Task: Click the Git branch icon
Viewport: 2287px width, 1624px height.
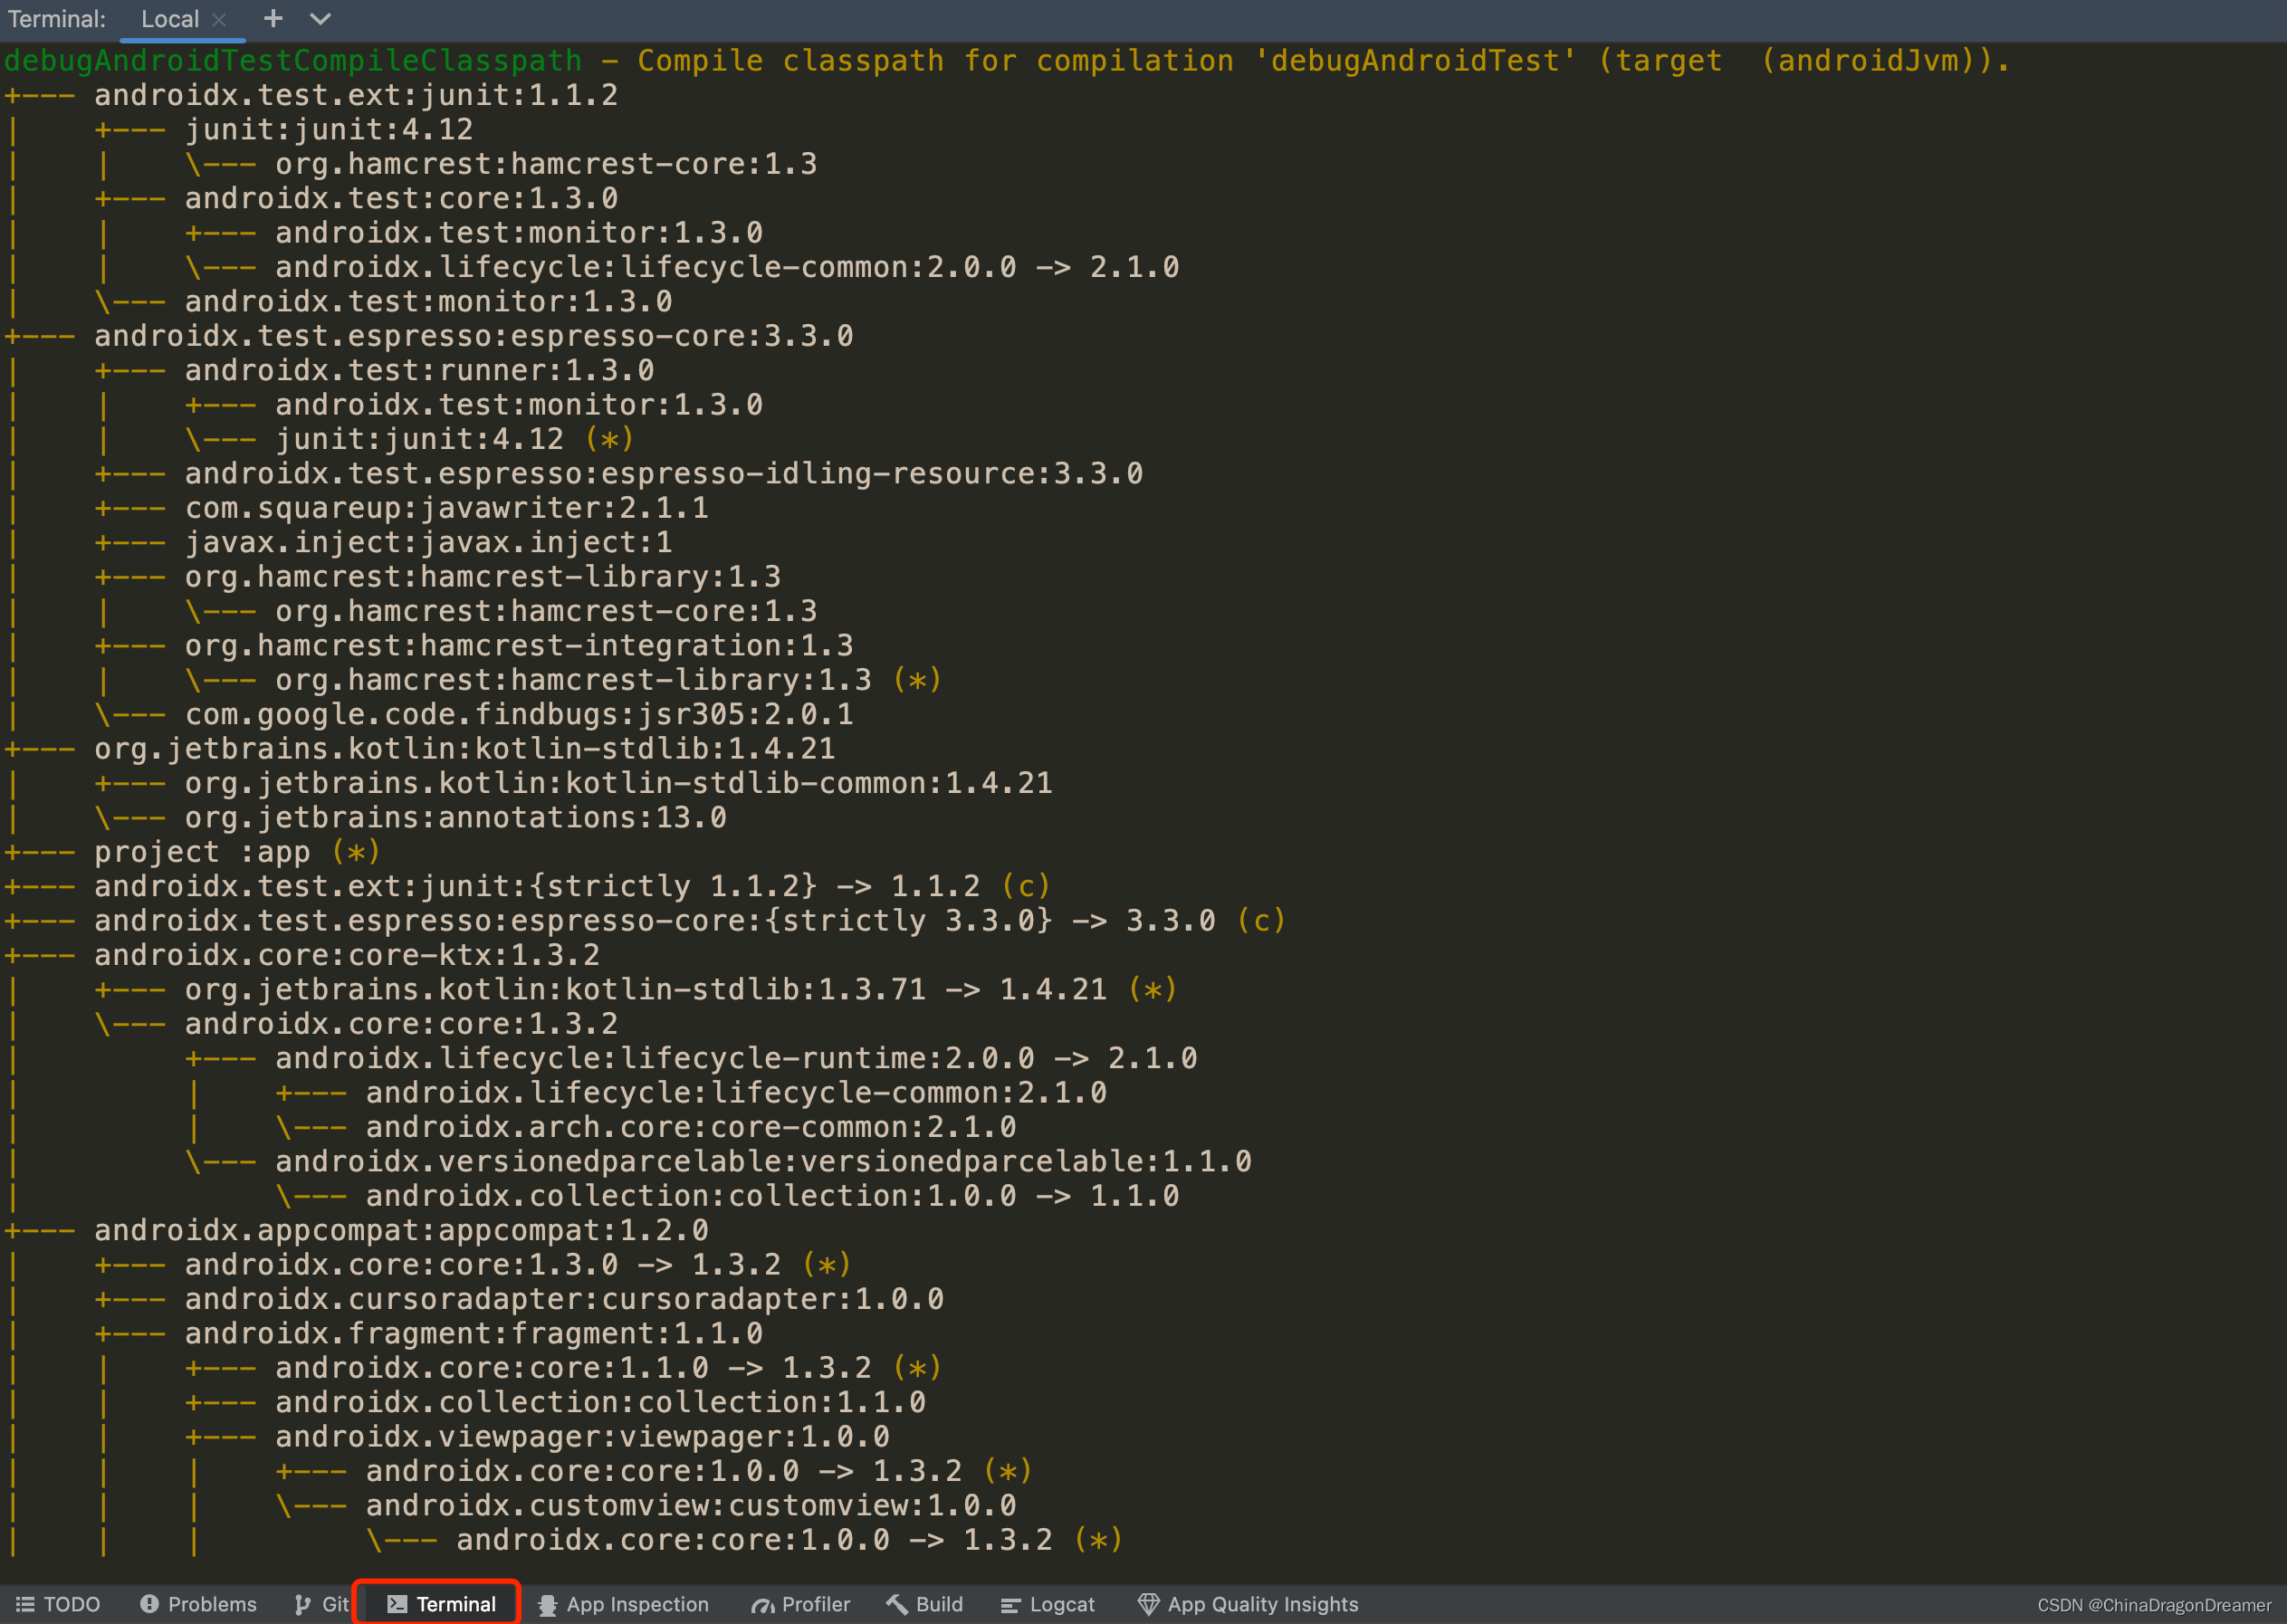Action: coord(302,1604)
